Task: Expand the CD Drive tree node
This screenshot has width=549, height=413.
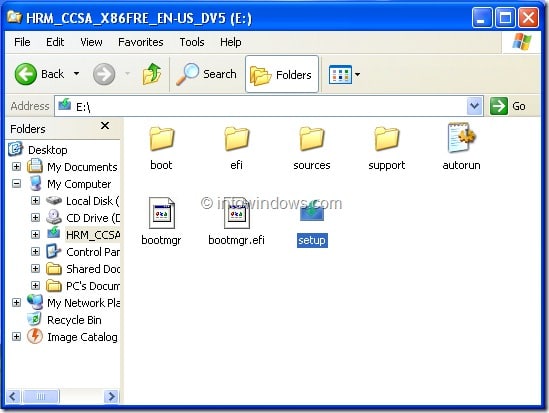Action: [35, 217]
